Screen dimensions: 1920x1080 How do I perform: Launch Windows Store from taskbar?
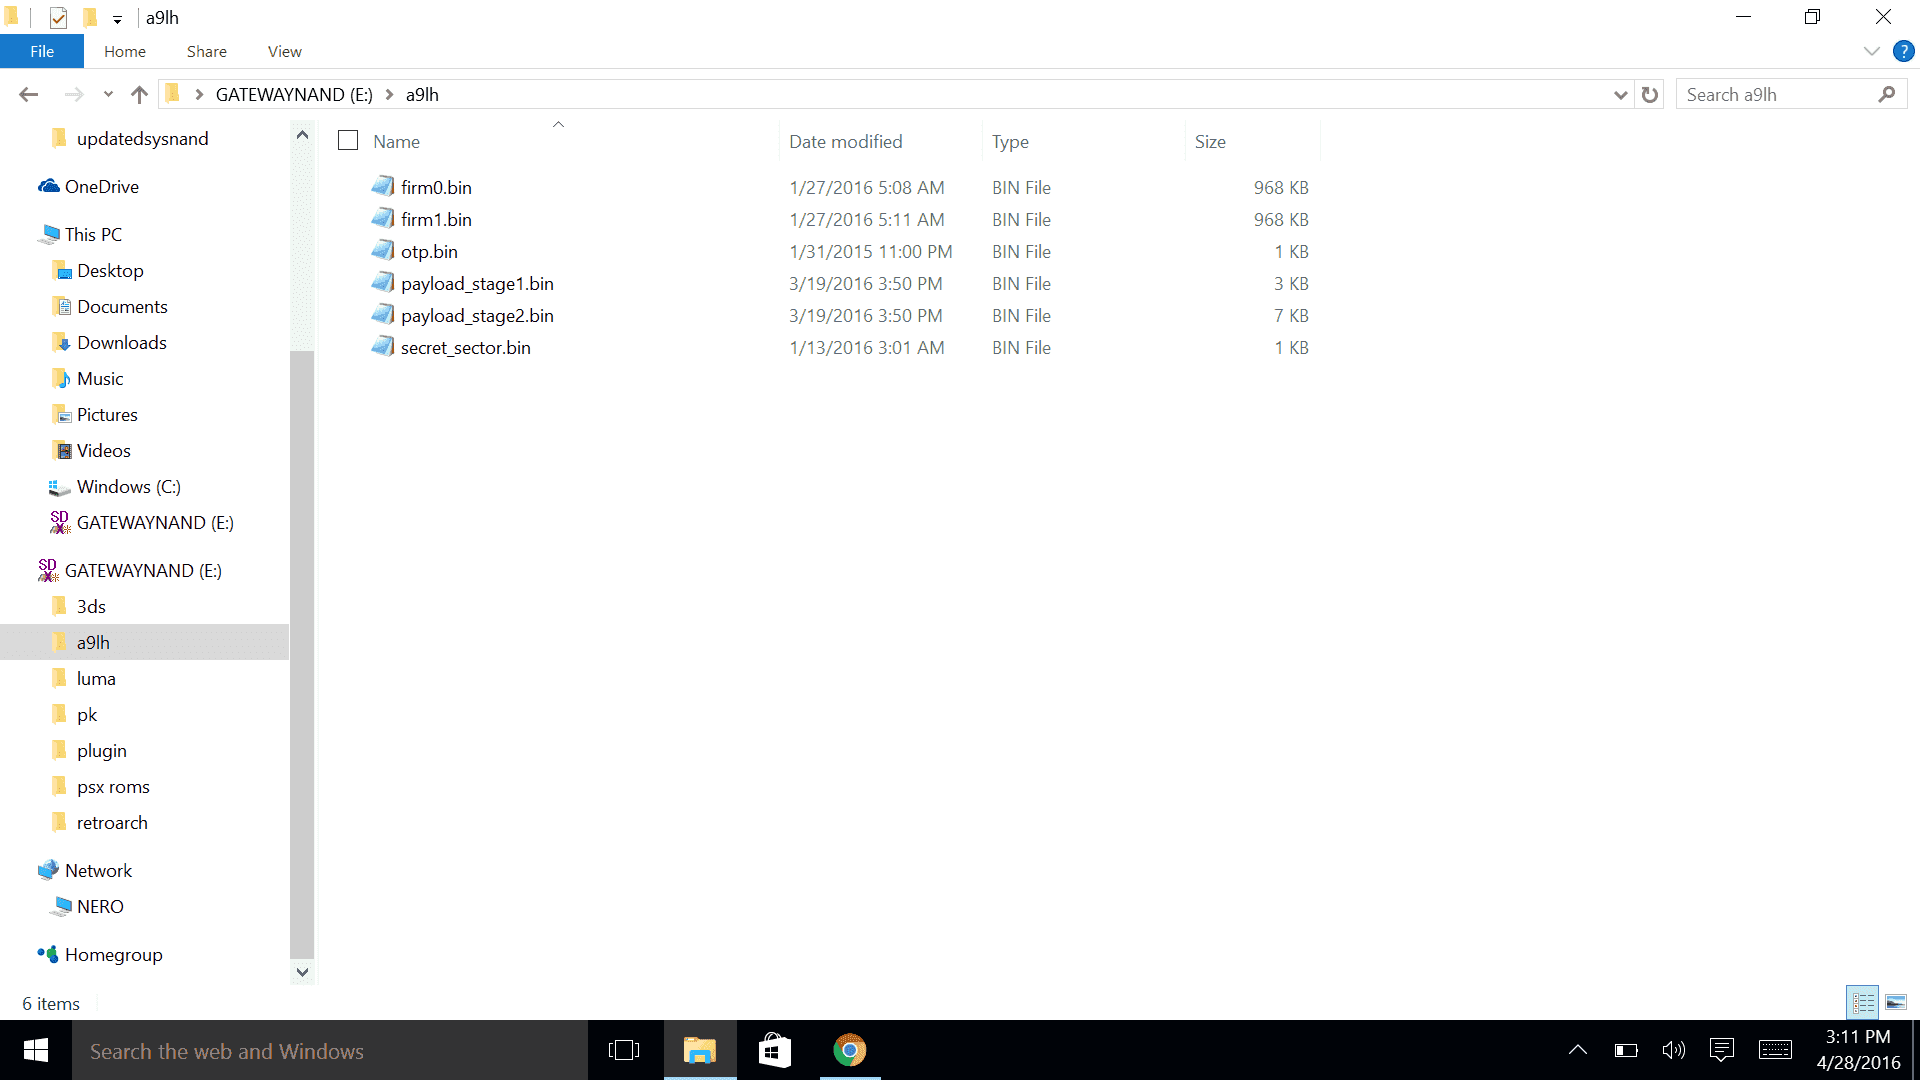coord(775,1050)
